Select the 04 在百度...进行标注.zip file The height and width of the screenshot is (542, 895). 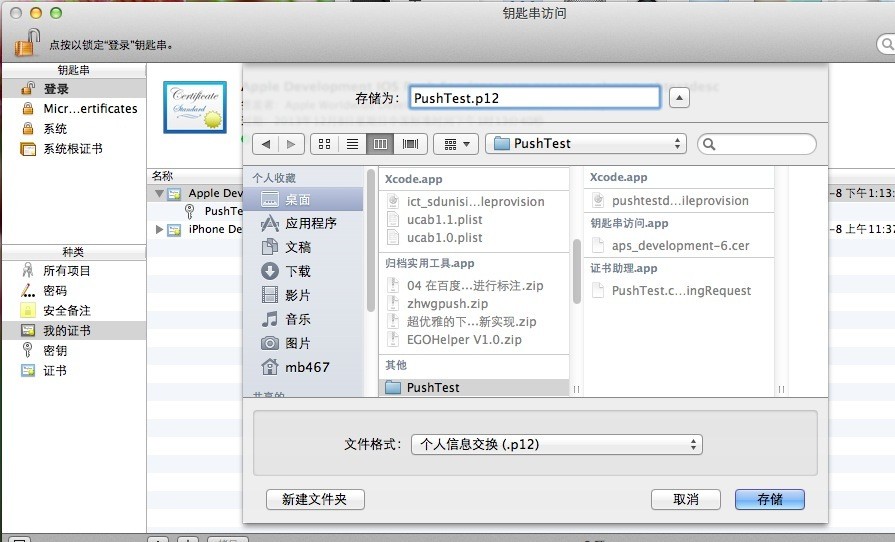pos(474,285)
